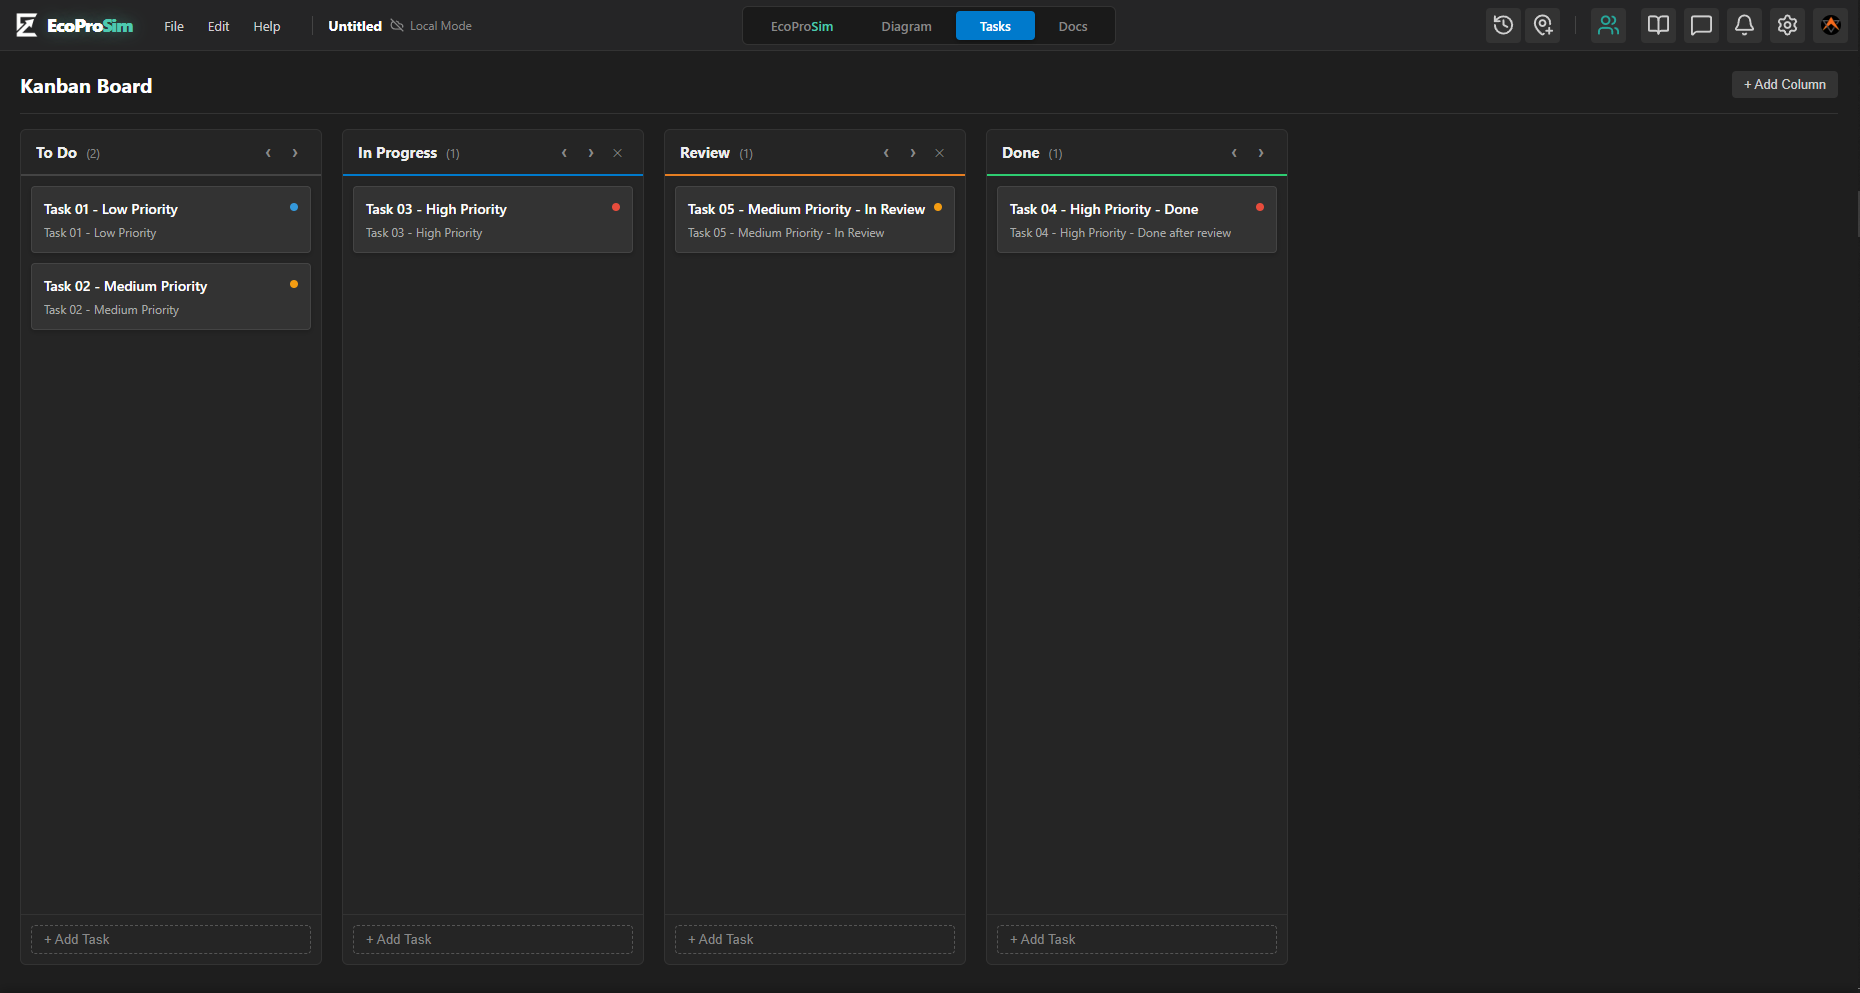Add a task to the Review column

tap(815, 939)
